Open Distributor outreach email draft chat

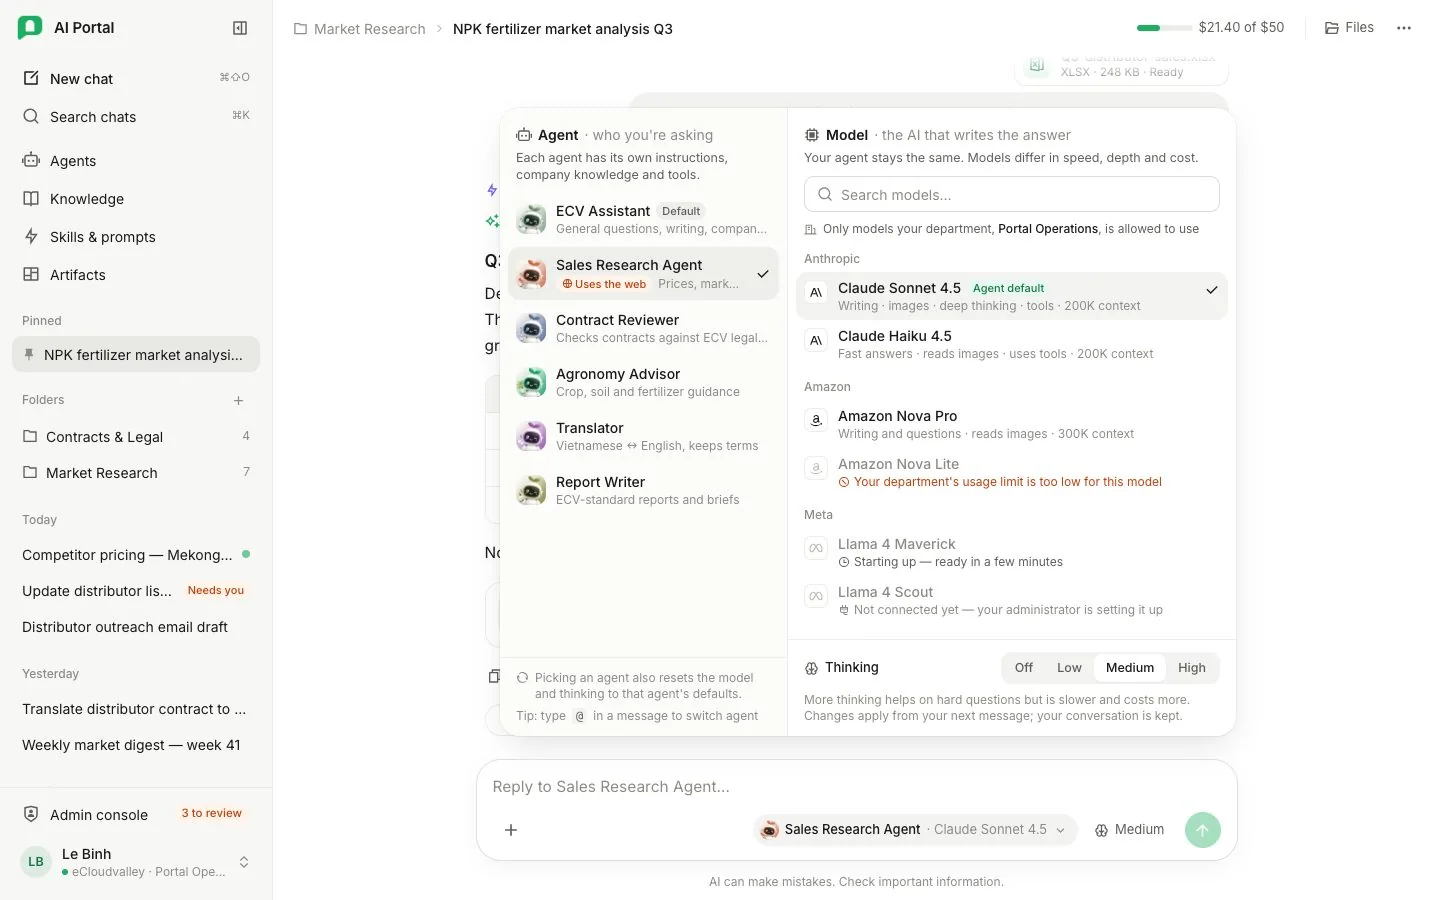(136, 626)
